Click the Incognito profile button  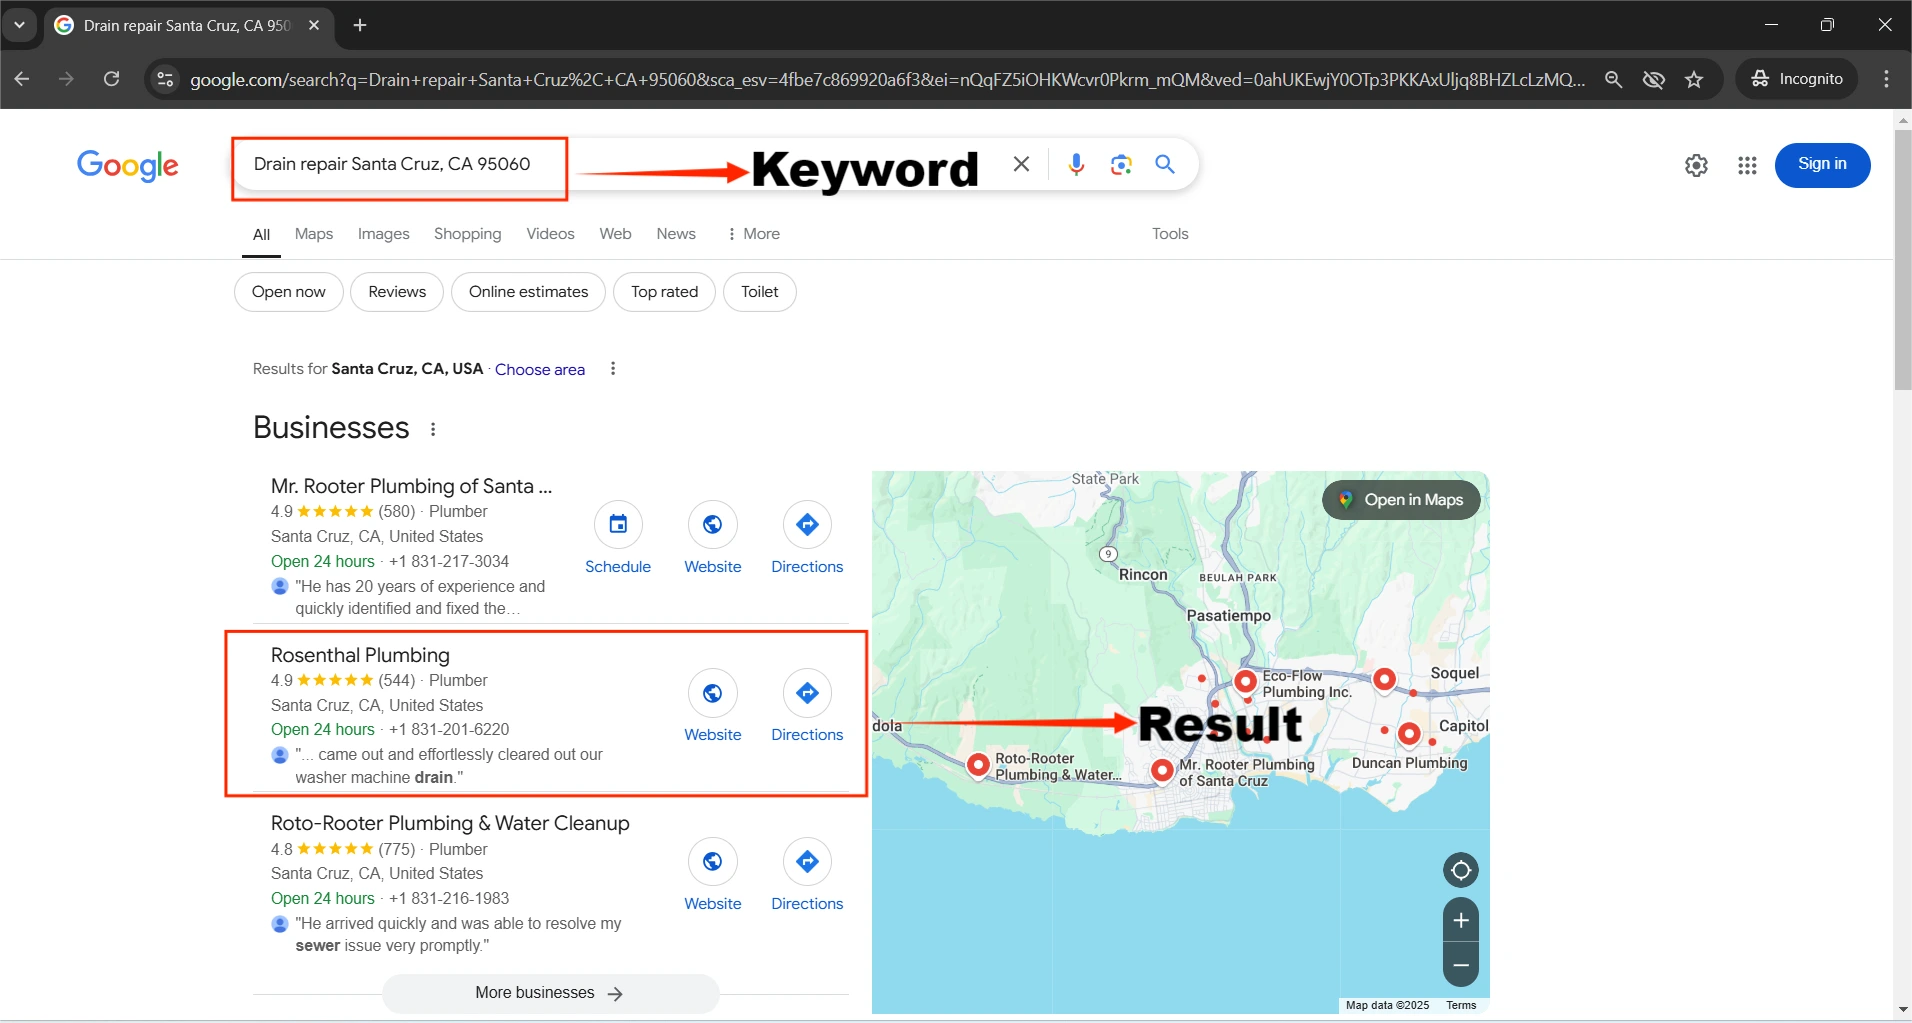click(x=1797, y=79)
